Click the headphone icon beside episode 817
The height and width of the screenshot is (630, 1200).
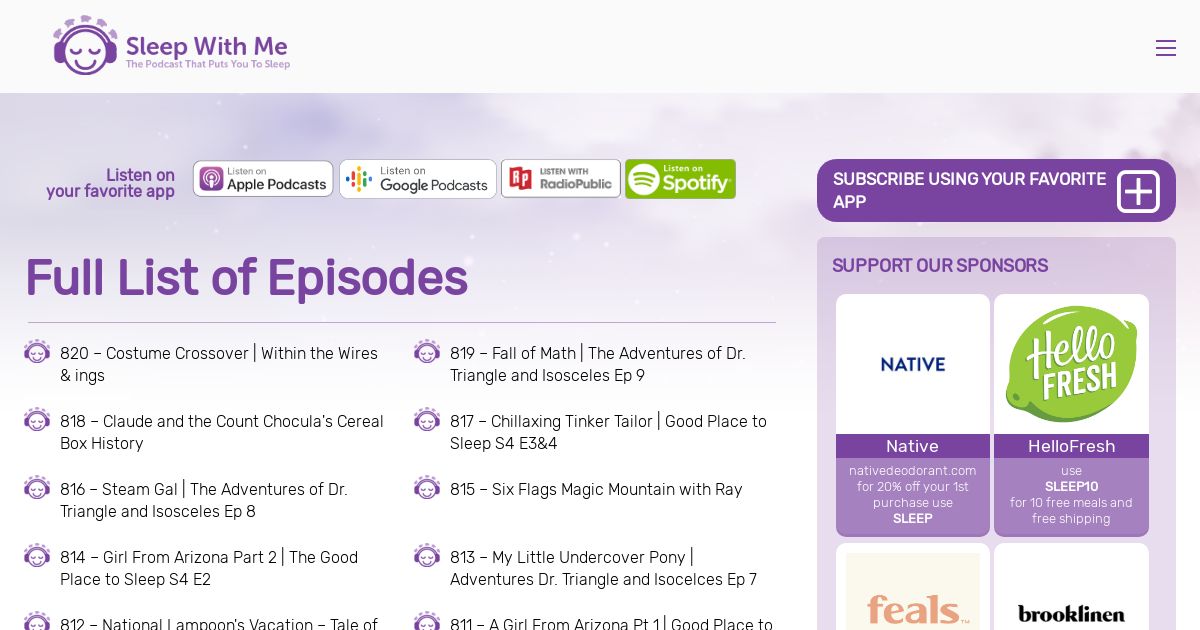click(x=427, y=420)
